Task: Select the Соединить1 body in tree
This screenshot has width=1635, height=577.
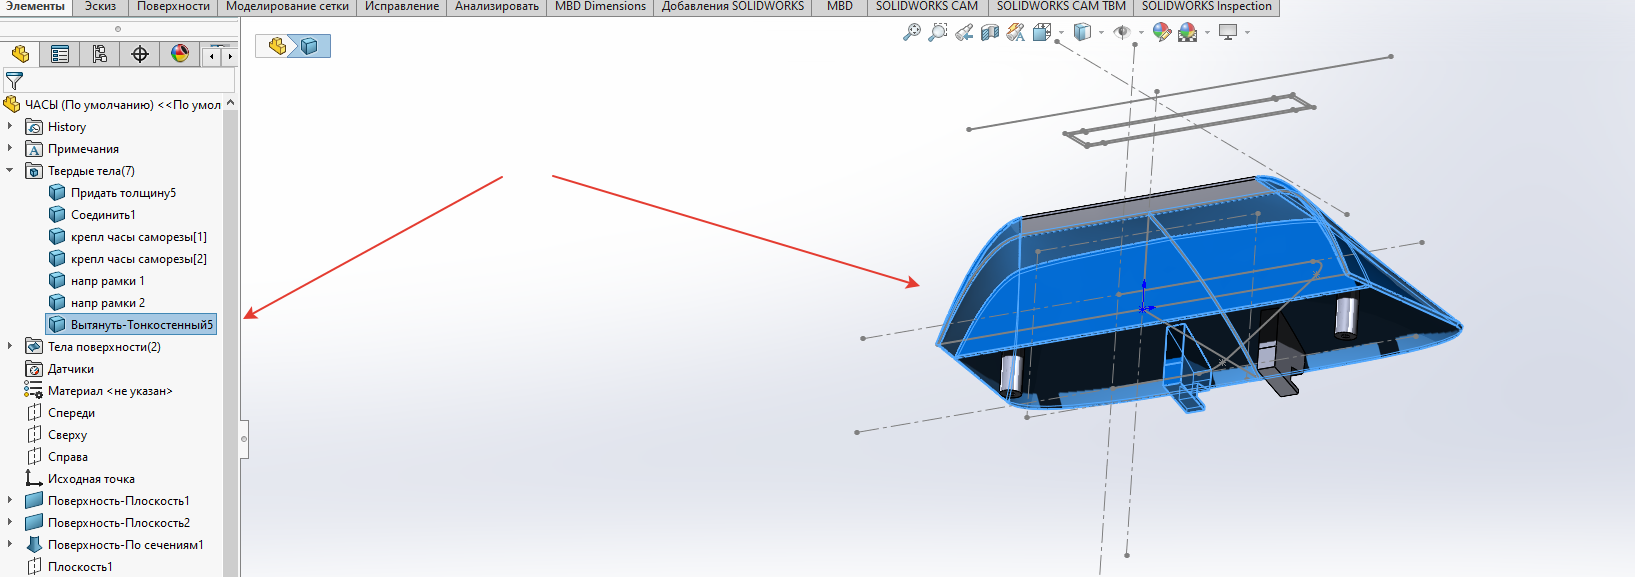Action: point(103,215)
